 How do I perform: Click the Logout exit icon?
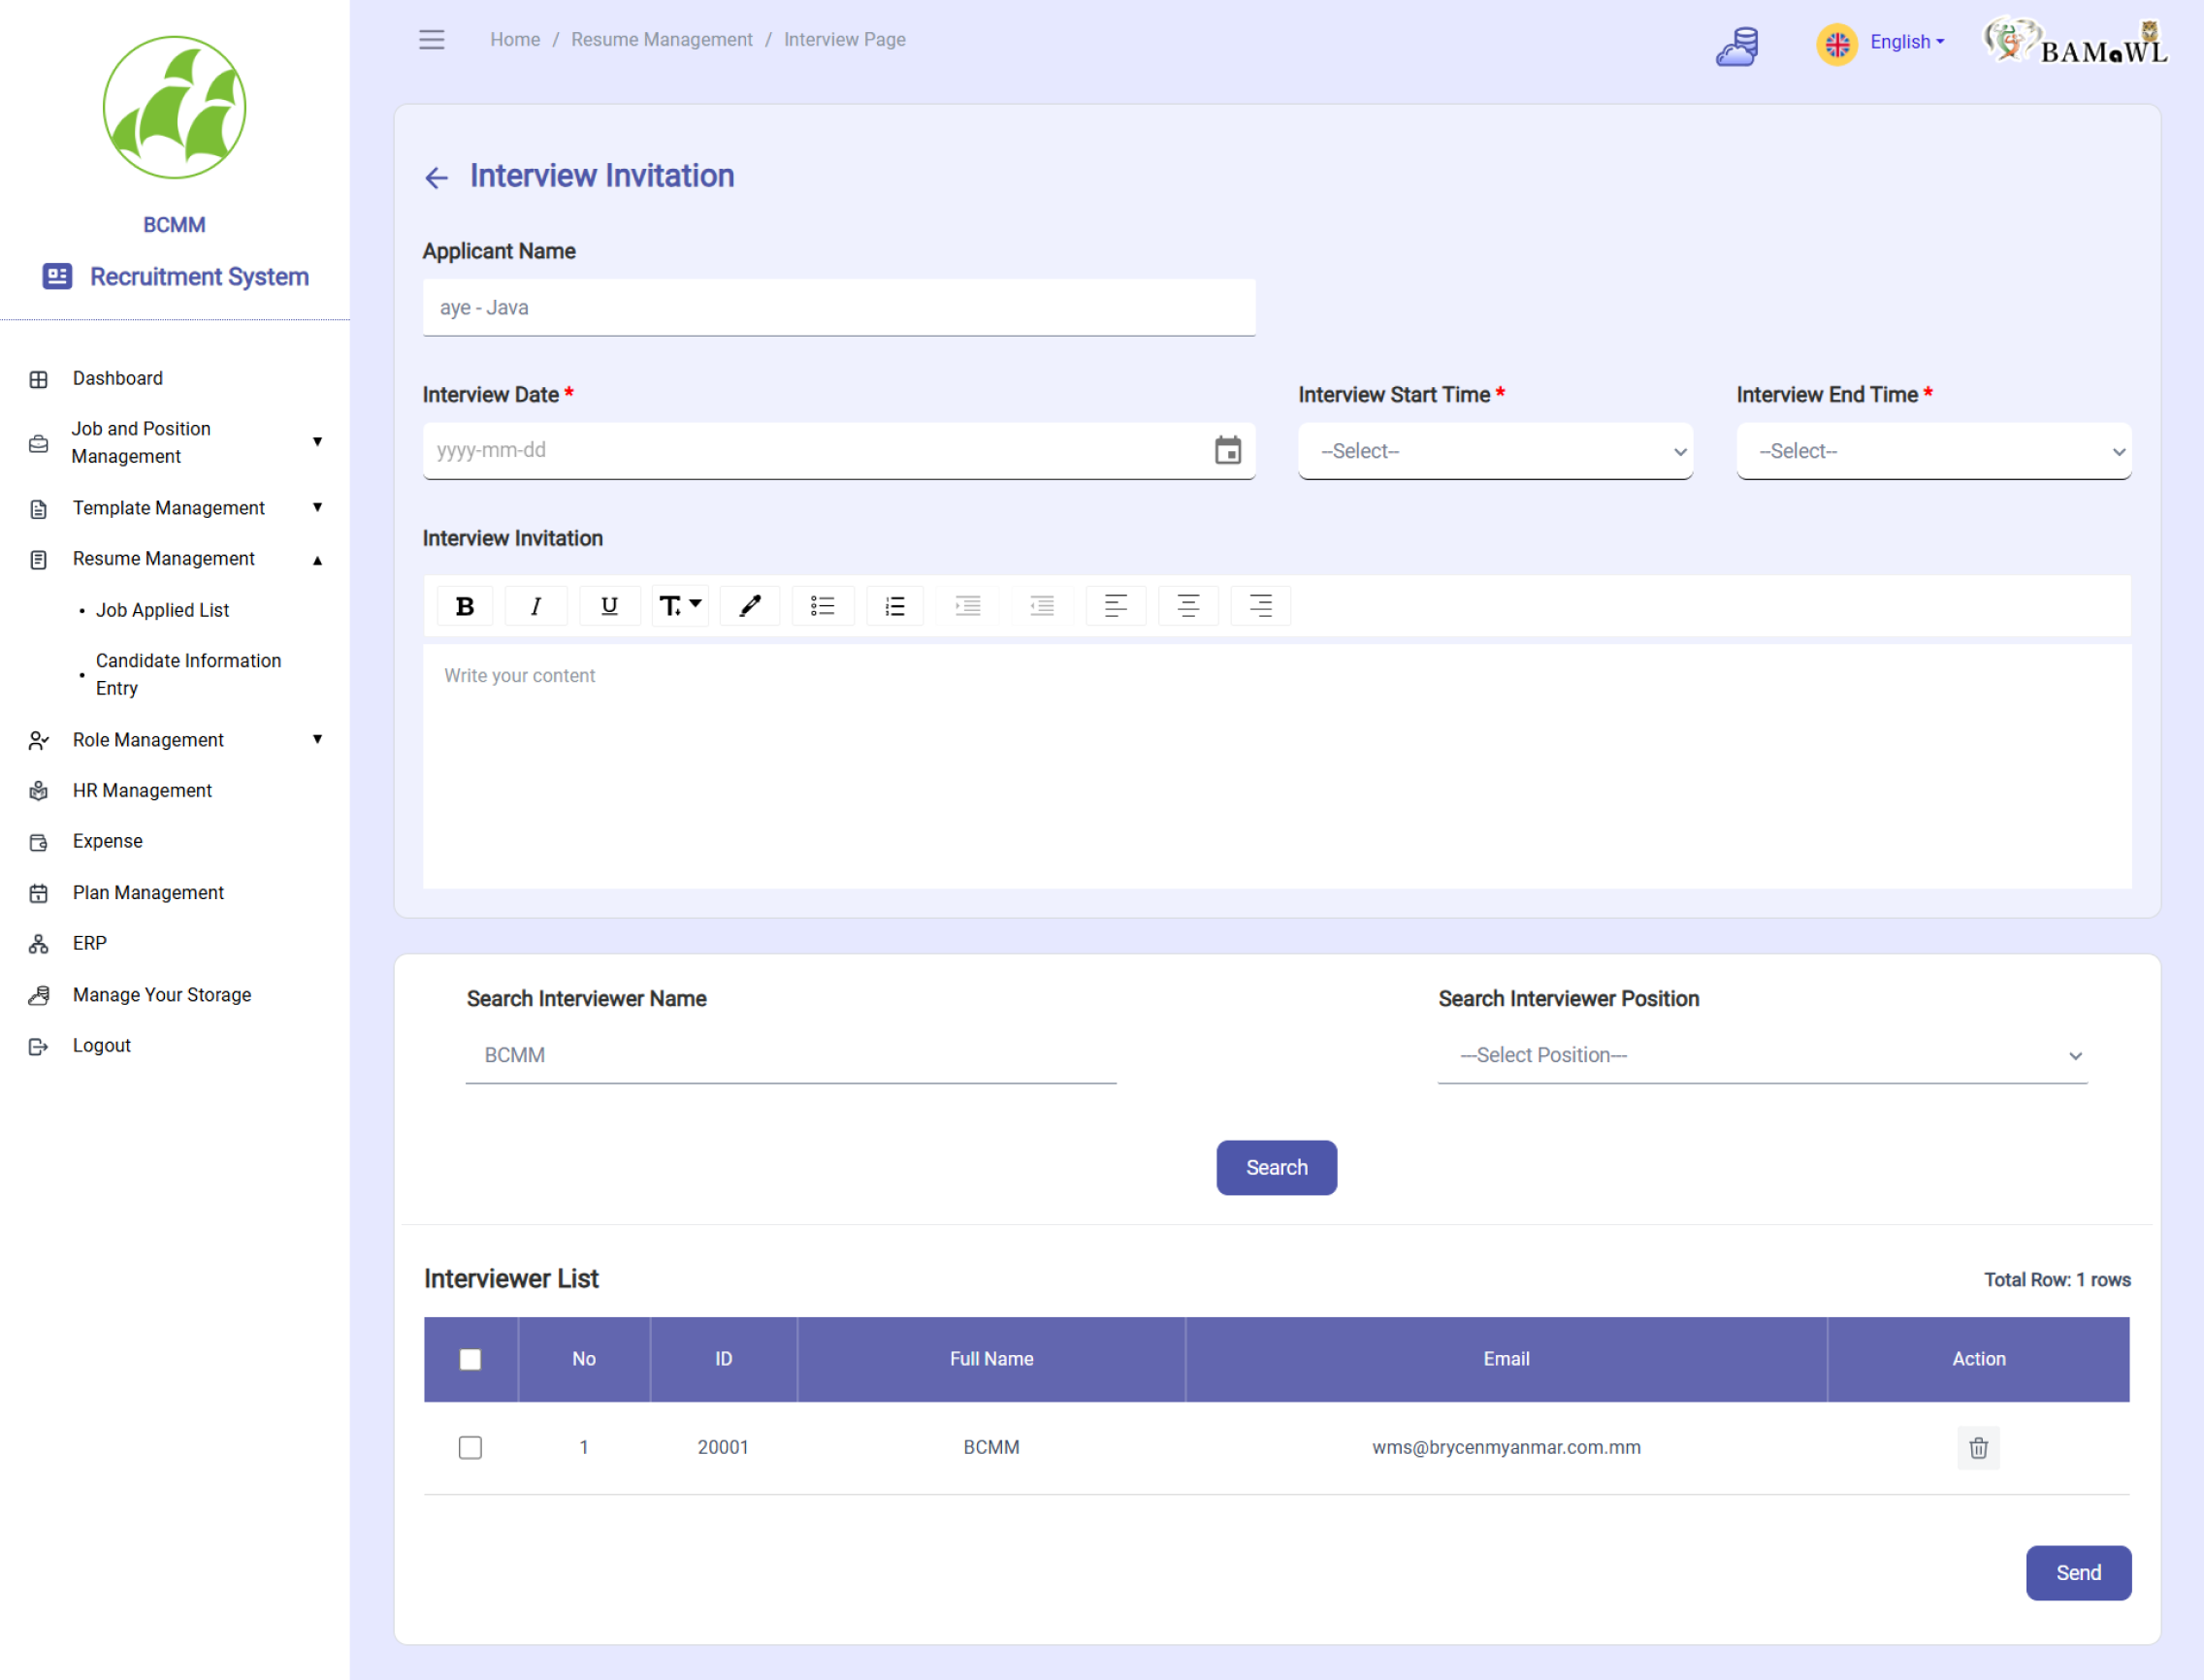[x=39, y=1047]
